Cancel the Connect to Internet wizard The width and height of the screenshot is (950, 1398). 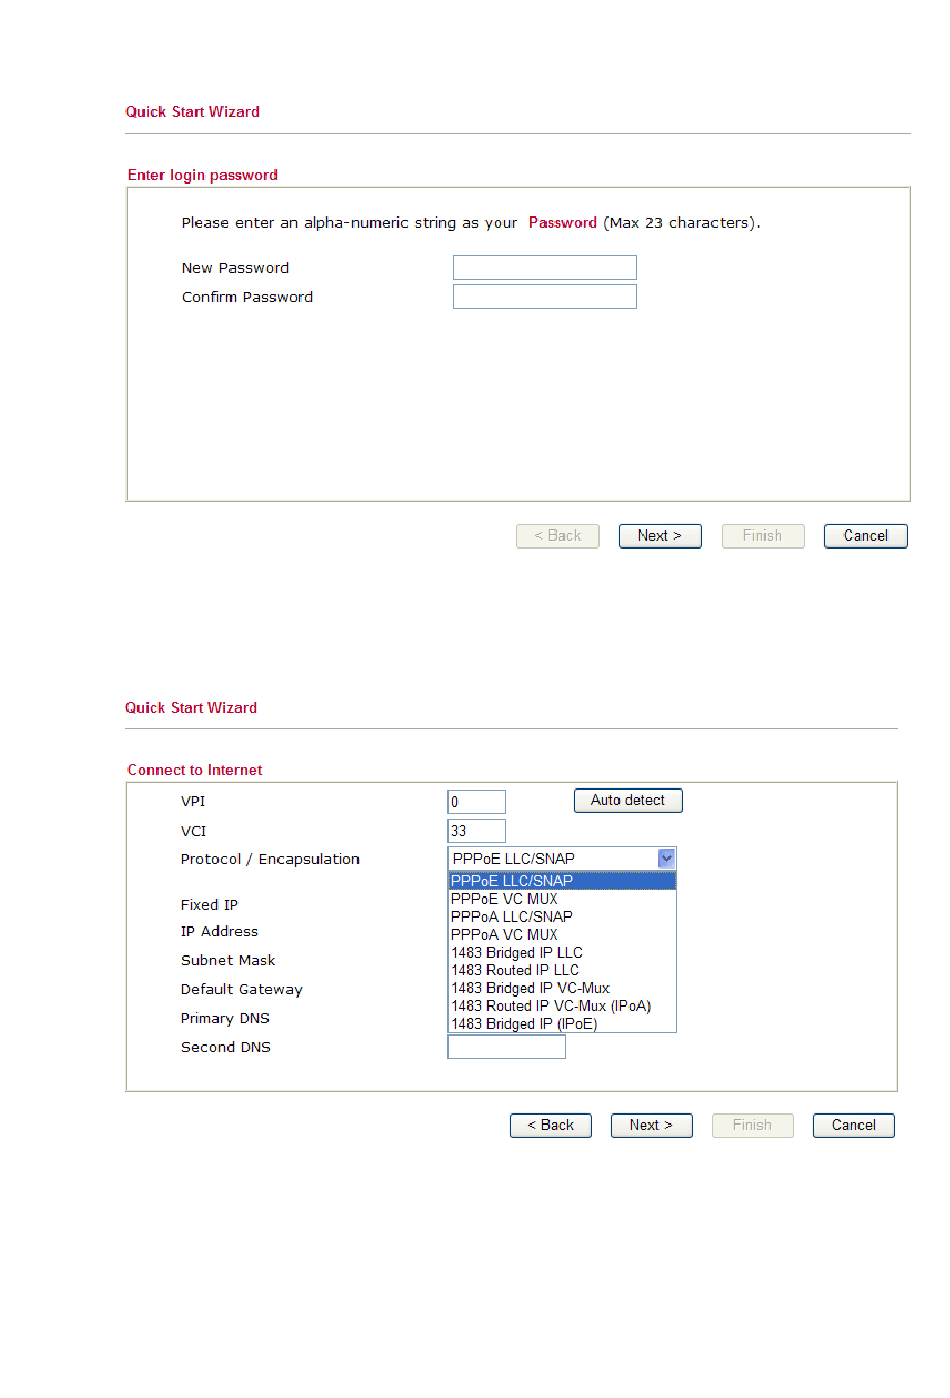pos(854,1125)
